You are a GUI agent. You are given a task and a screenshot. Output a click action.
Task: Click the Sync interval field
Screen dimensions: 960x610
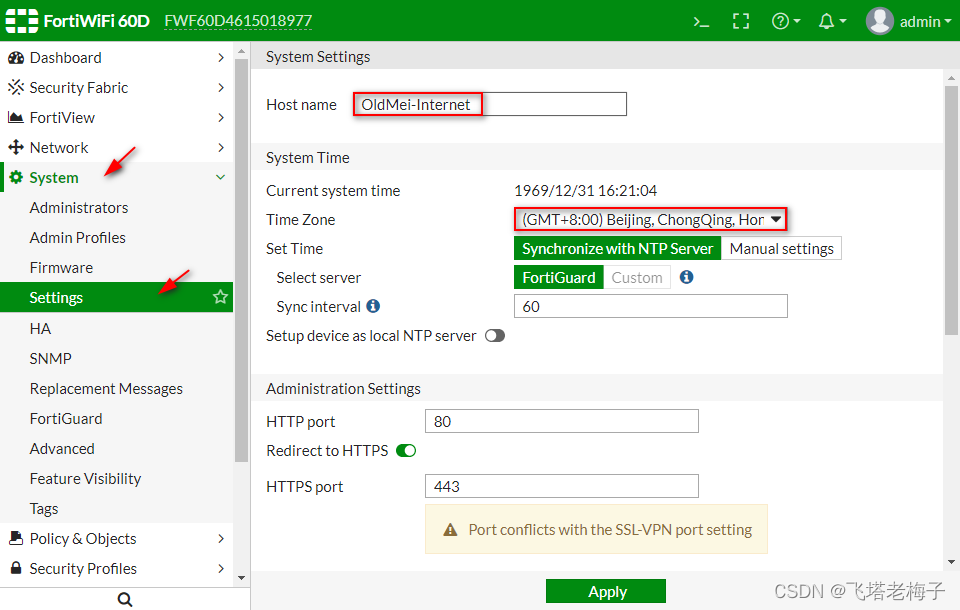point(651,306)
